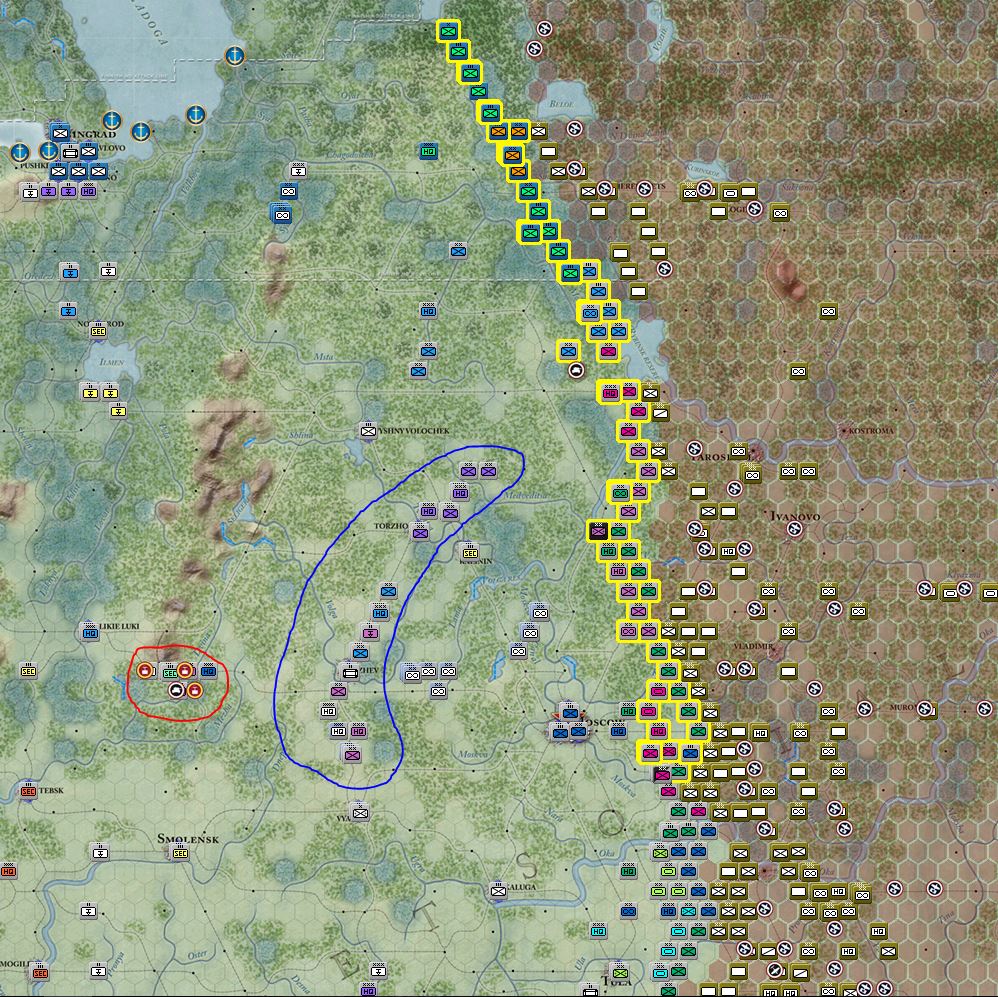Select the yellow SEC counter at Novgorod
Image resolution: width=998 pixels, height=997 pixels.
[98, 331]
